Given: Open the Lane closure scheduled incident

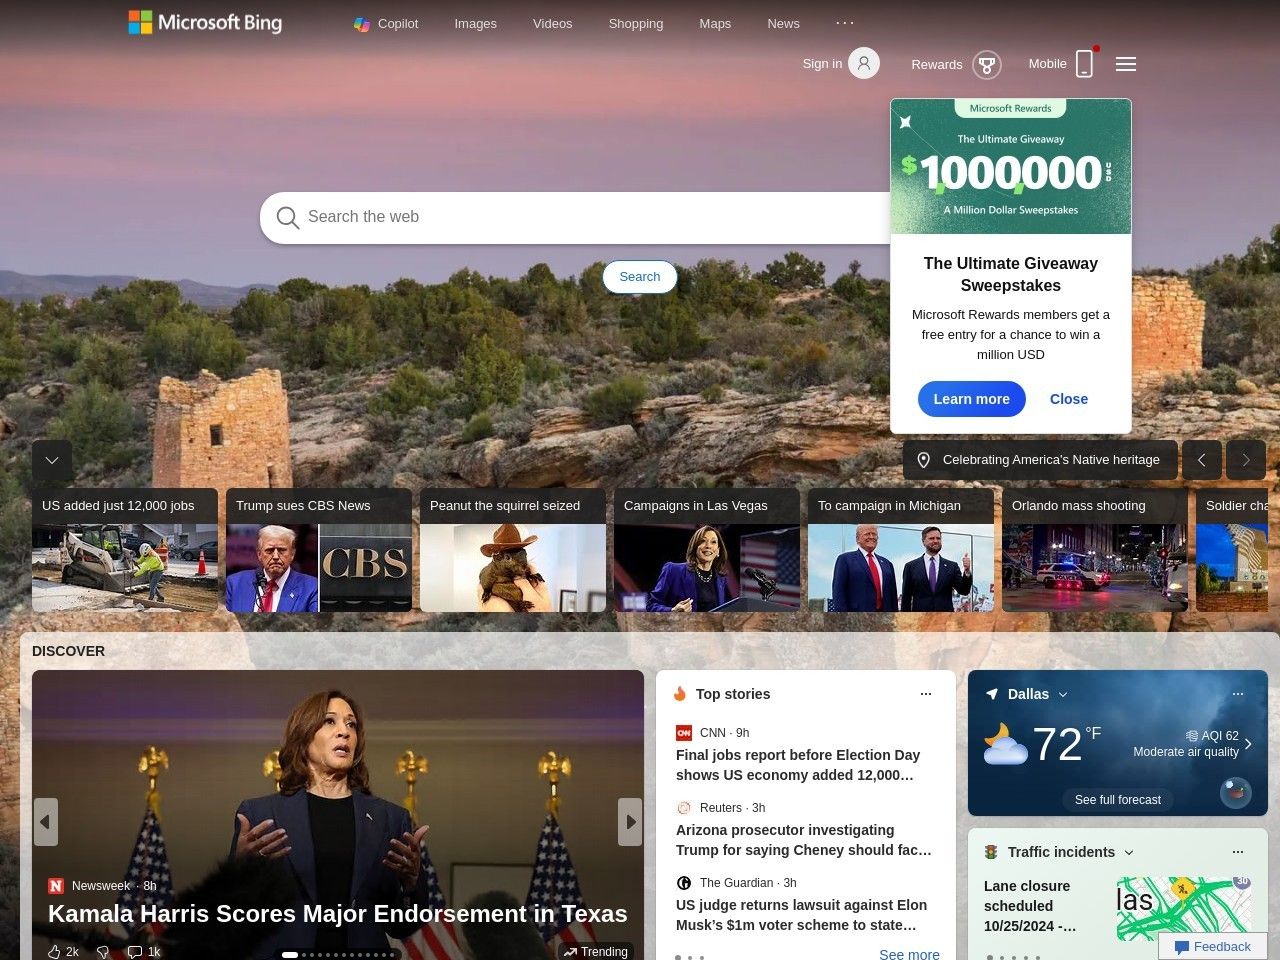Looking at the screenshot, I should (x=1030, y=906).
